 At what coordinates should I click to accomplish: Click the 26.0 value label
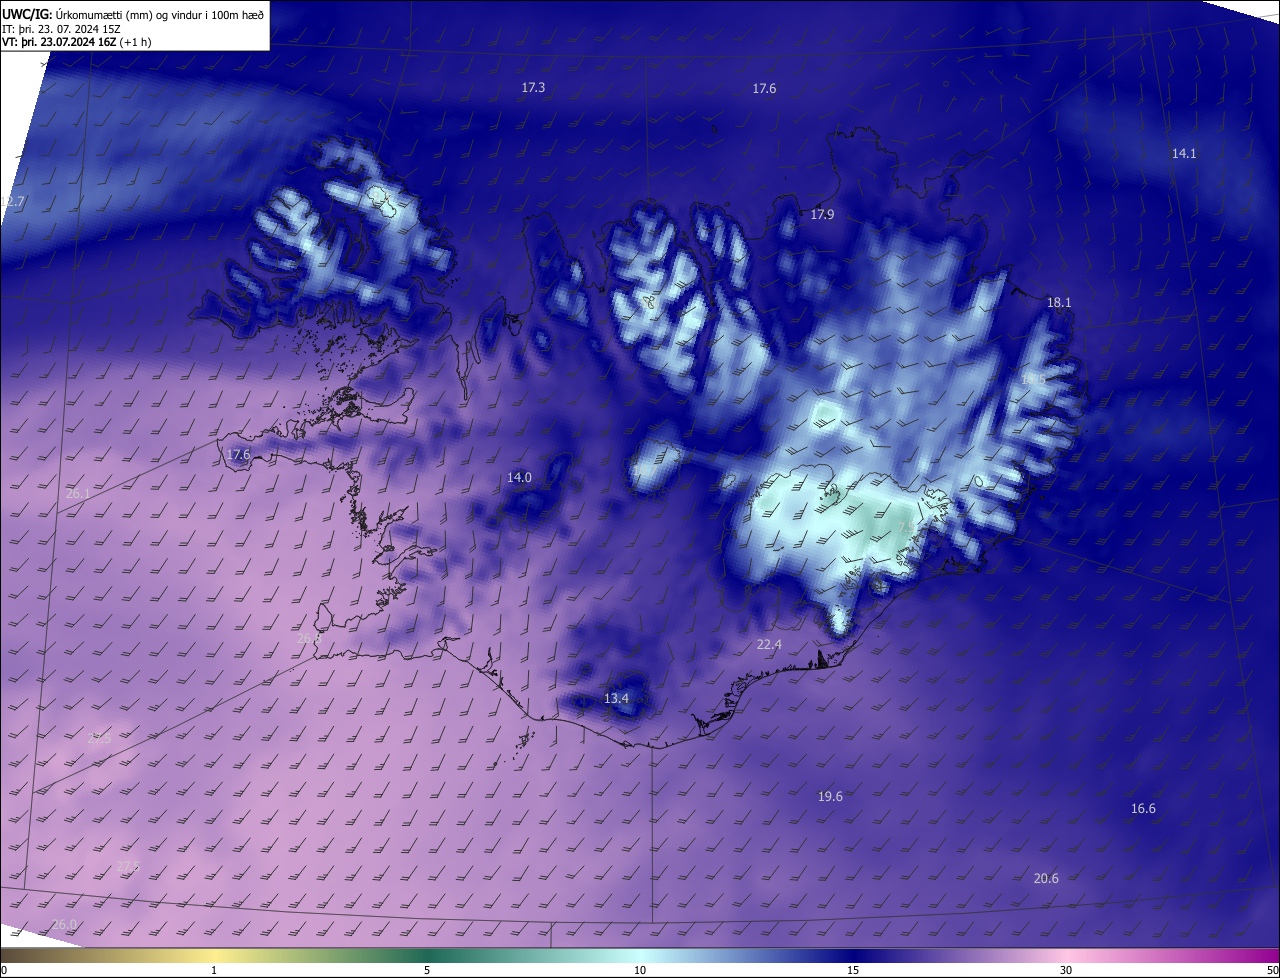click(63, 925)
